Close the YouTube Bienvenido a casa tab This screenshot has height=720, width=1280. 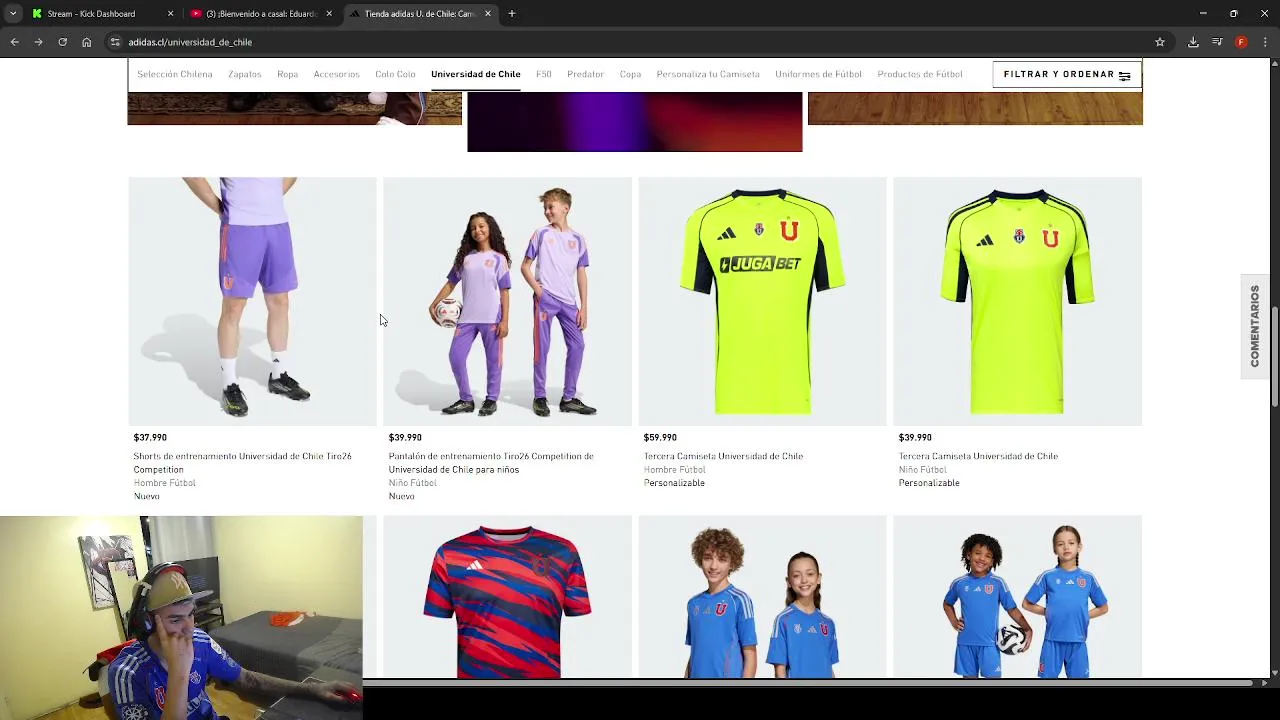(329, 14)
